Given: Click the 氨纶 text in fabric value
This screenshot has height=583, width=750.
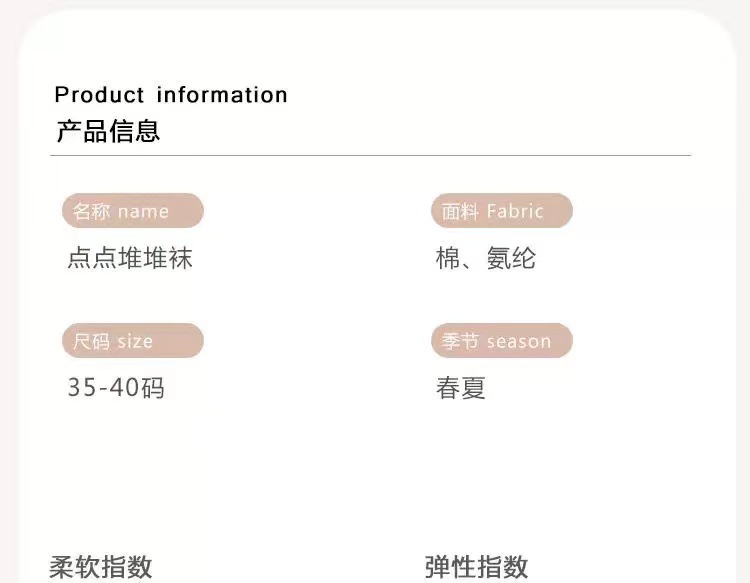Looking at the screenshot, I should click(511, 259).
